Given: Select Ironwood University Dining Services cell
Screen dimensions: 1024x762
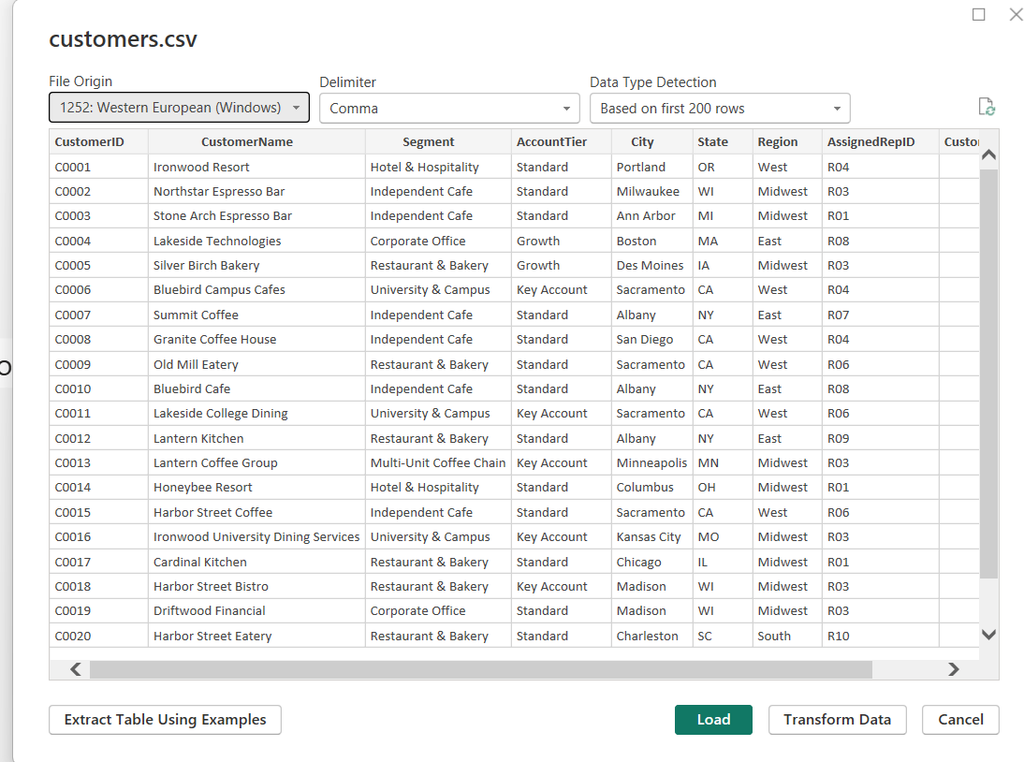Looking at the screenshot, I should [257, 537].
